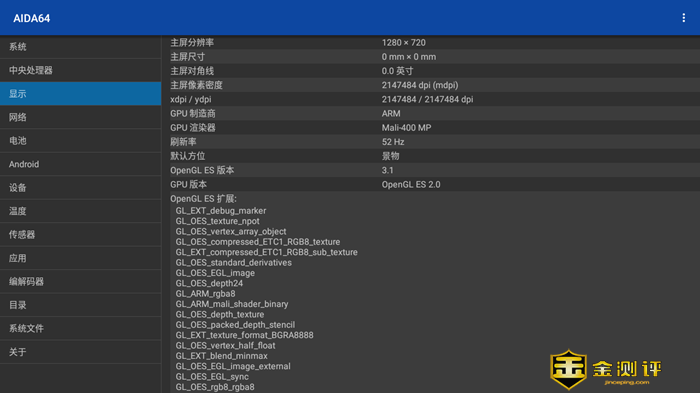Select 目录 in the sidebar
This screenshot has height=393, width=700.
pyautogui.click(x=80, y=305)
